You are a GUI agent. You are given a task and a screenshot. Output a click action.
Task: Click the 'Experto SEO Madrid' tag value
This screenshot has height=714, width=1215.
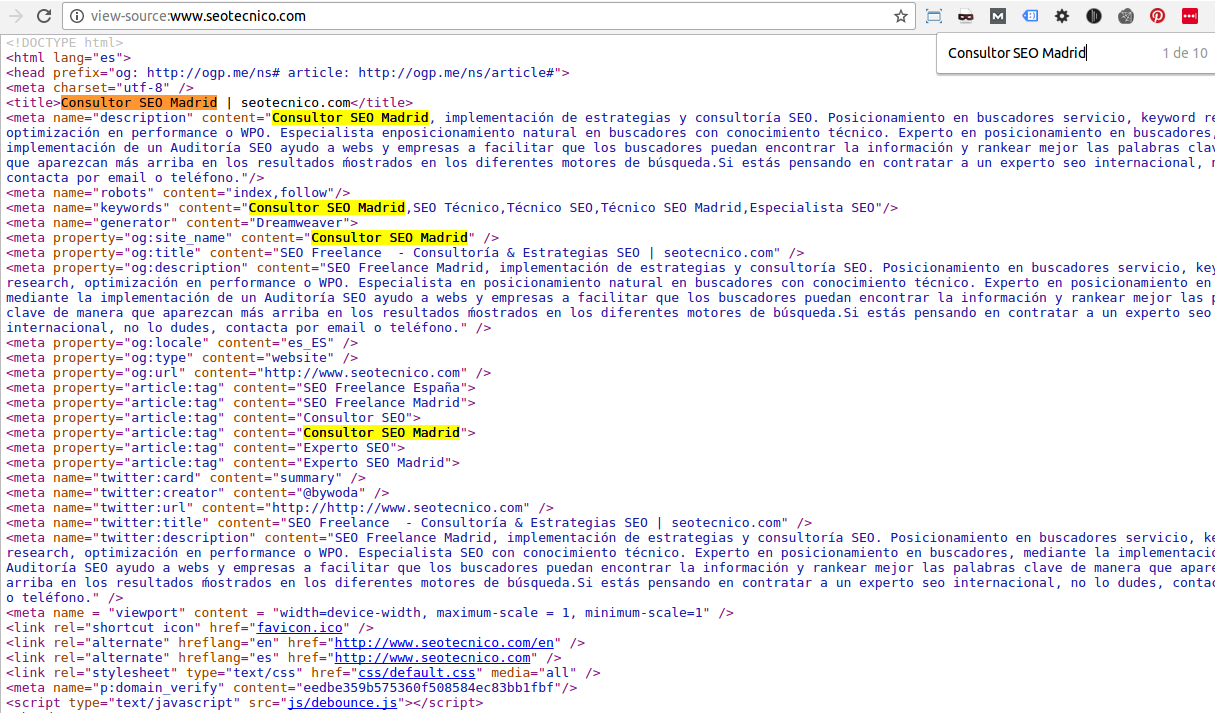(x=374, y=463)
